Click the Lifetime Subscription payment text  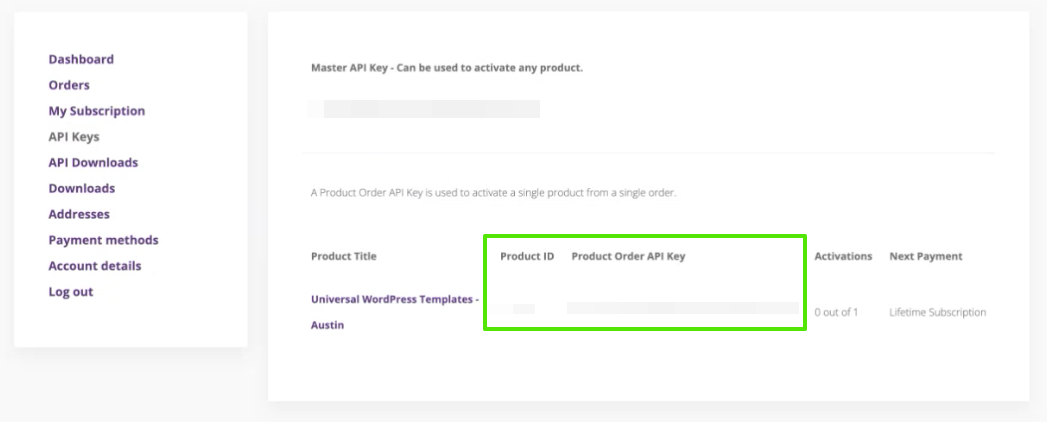(937, 312)
